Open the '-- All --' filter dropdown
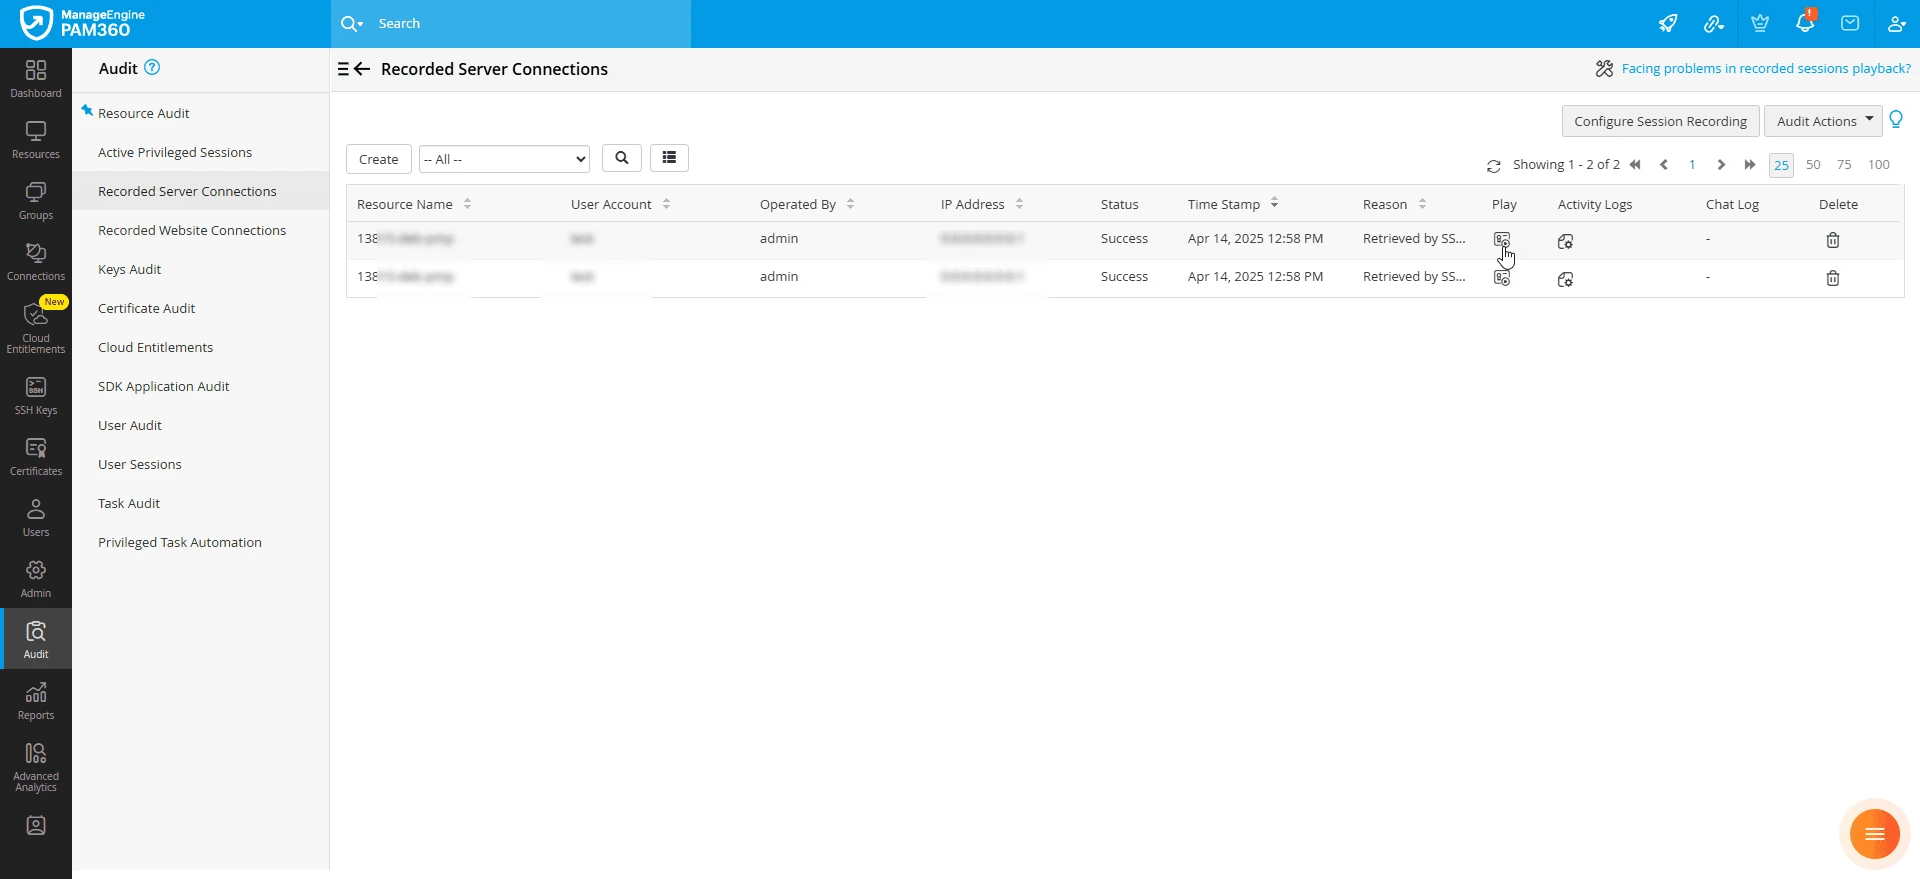The height and width of the screenshot is (879, 1920). tap(504, 159)
